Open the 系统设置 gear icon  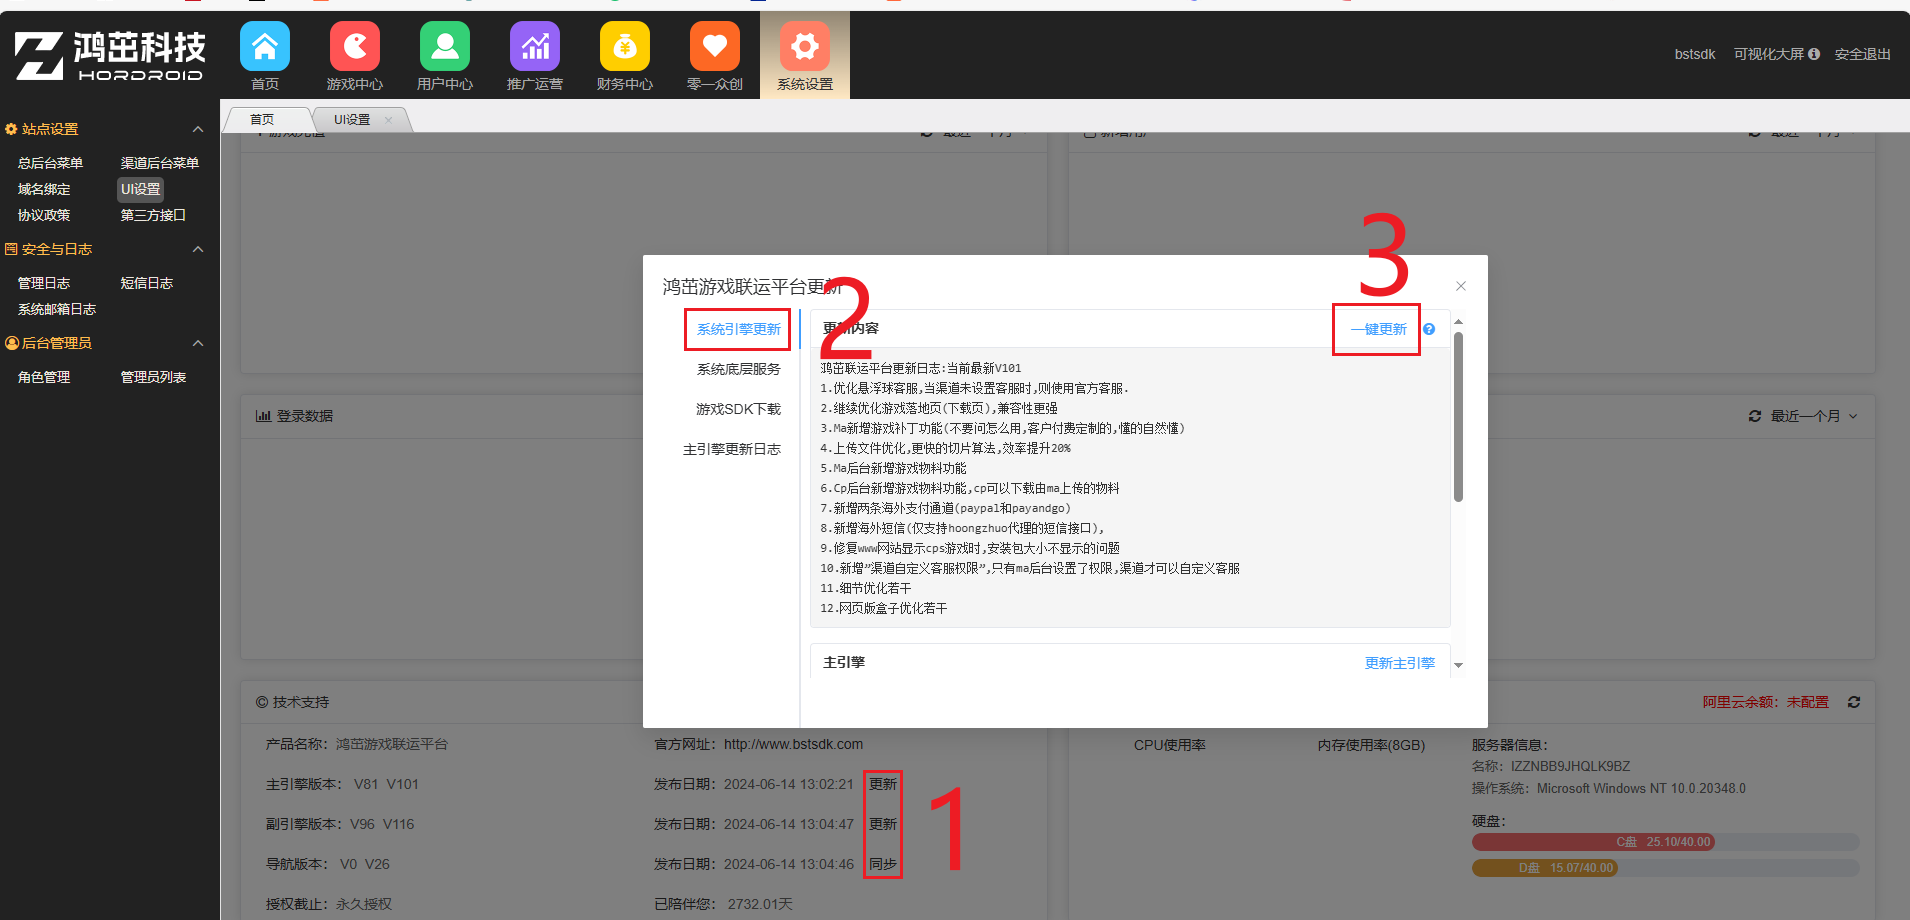tap(805, 47)
